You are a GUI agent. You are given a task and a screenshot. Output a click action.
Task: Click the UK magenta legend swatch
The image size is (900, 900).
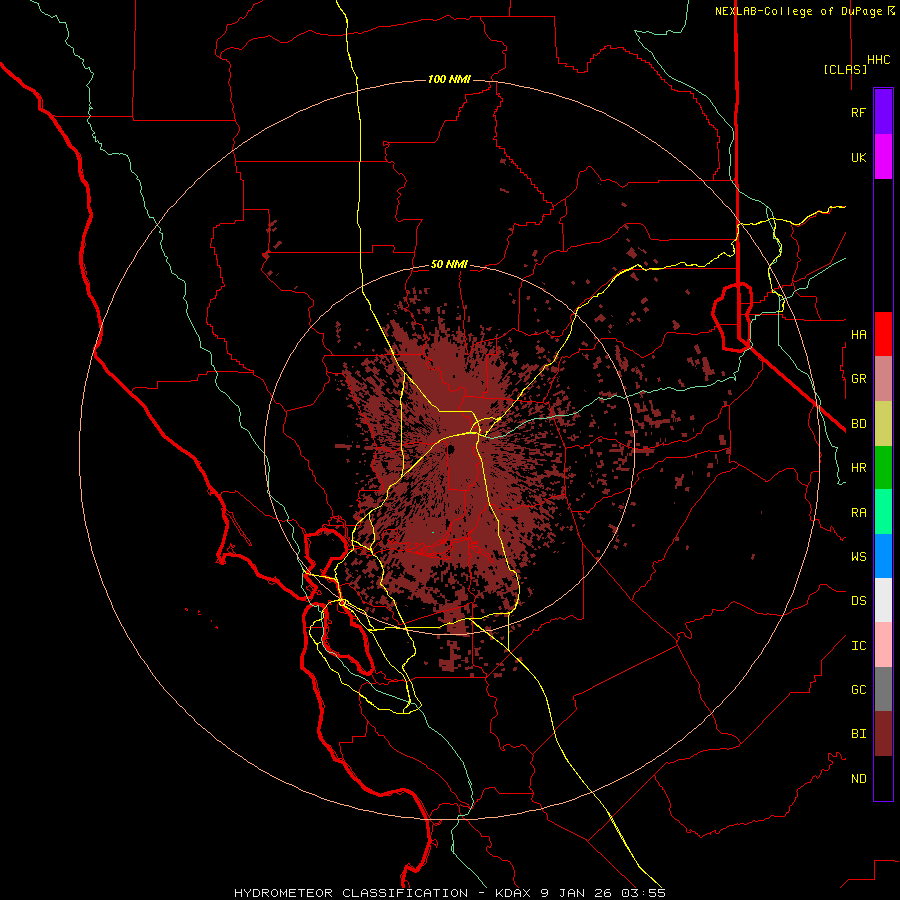tap(883, 157)
